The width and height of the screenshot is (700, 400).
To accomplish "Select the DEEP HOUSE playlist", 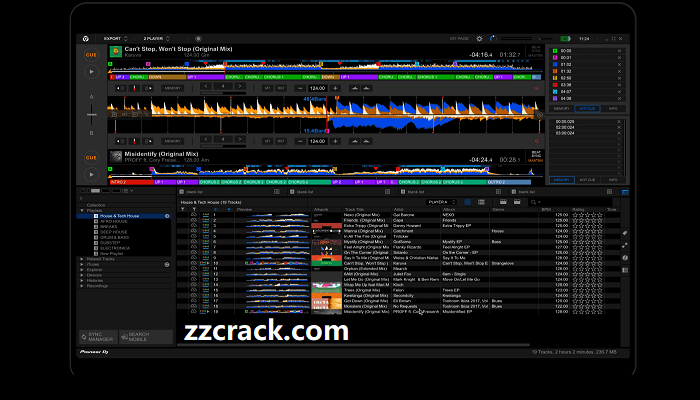I will coord(113,232).
